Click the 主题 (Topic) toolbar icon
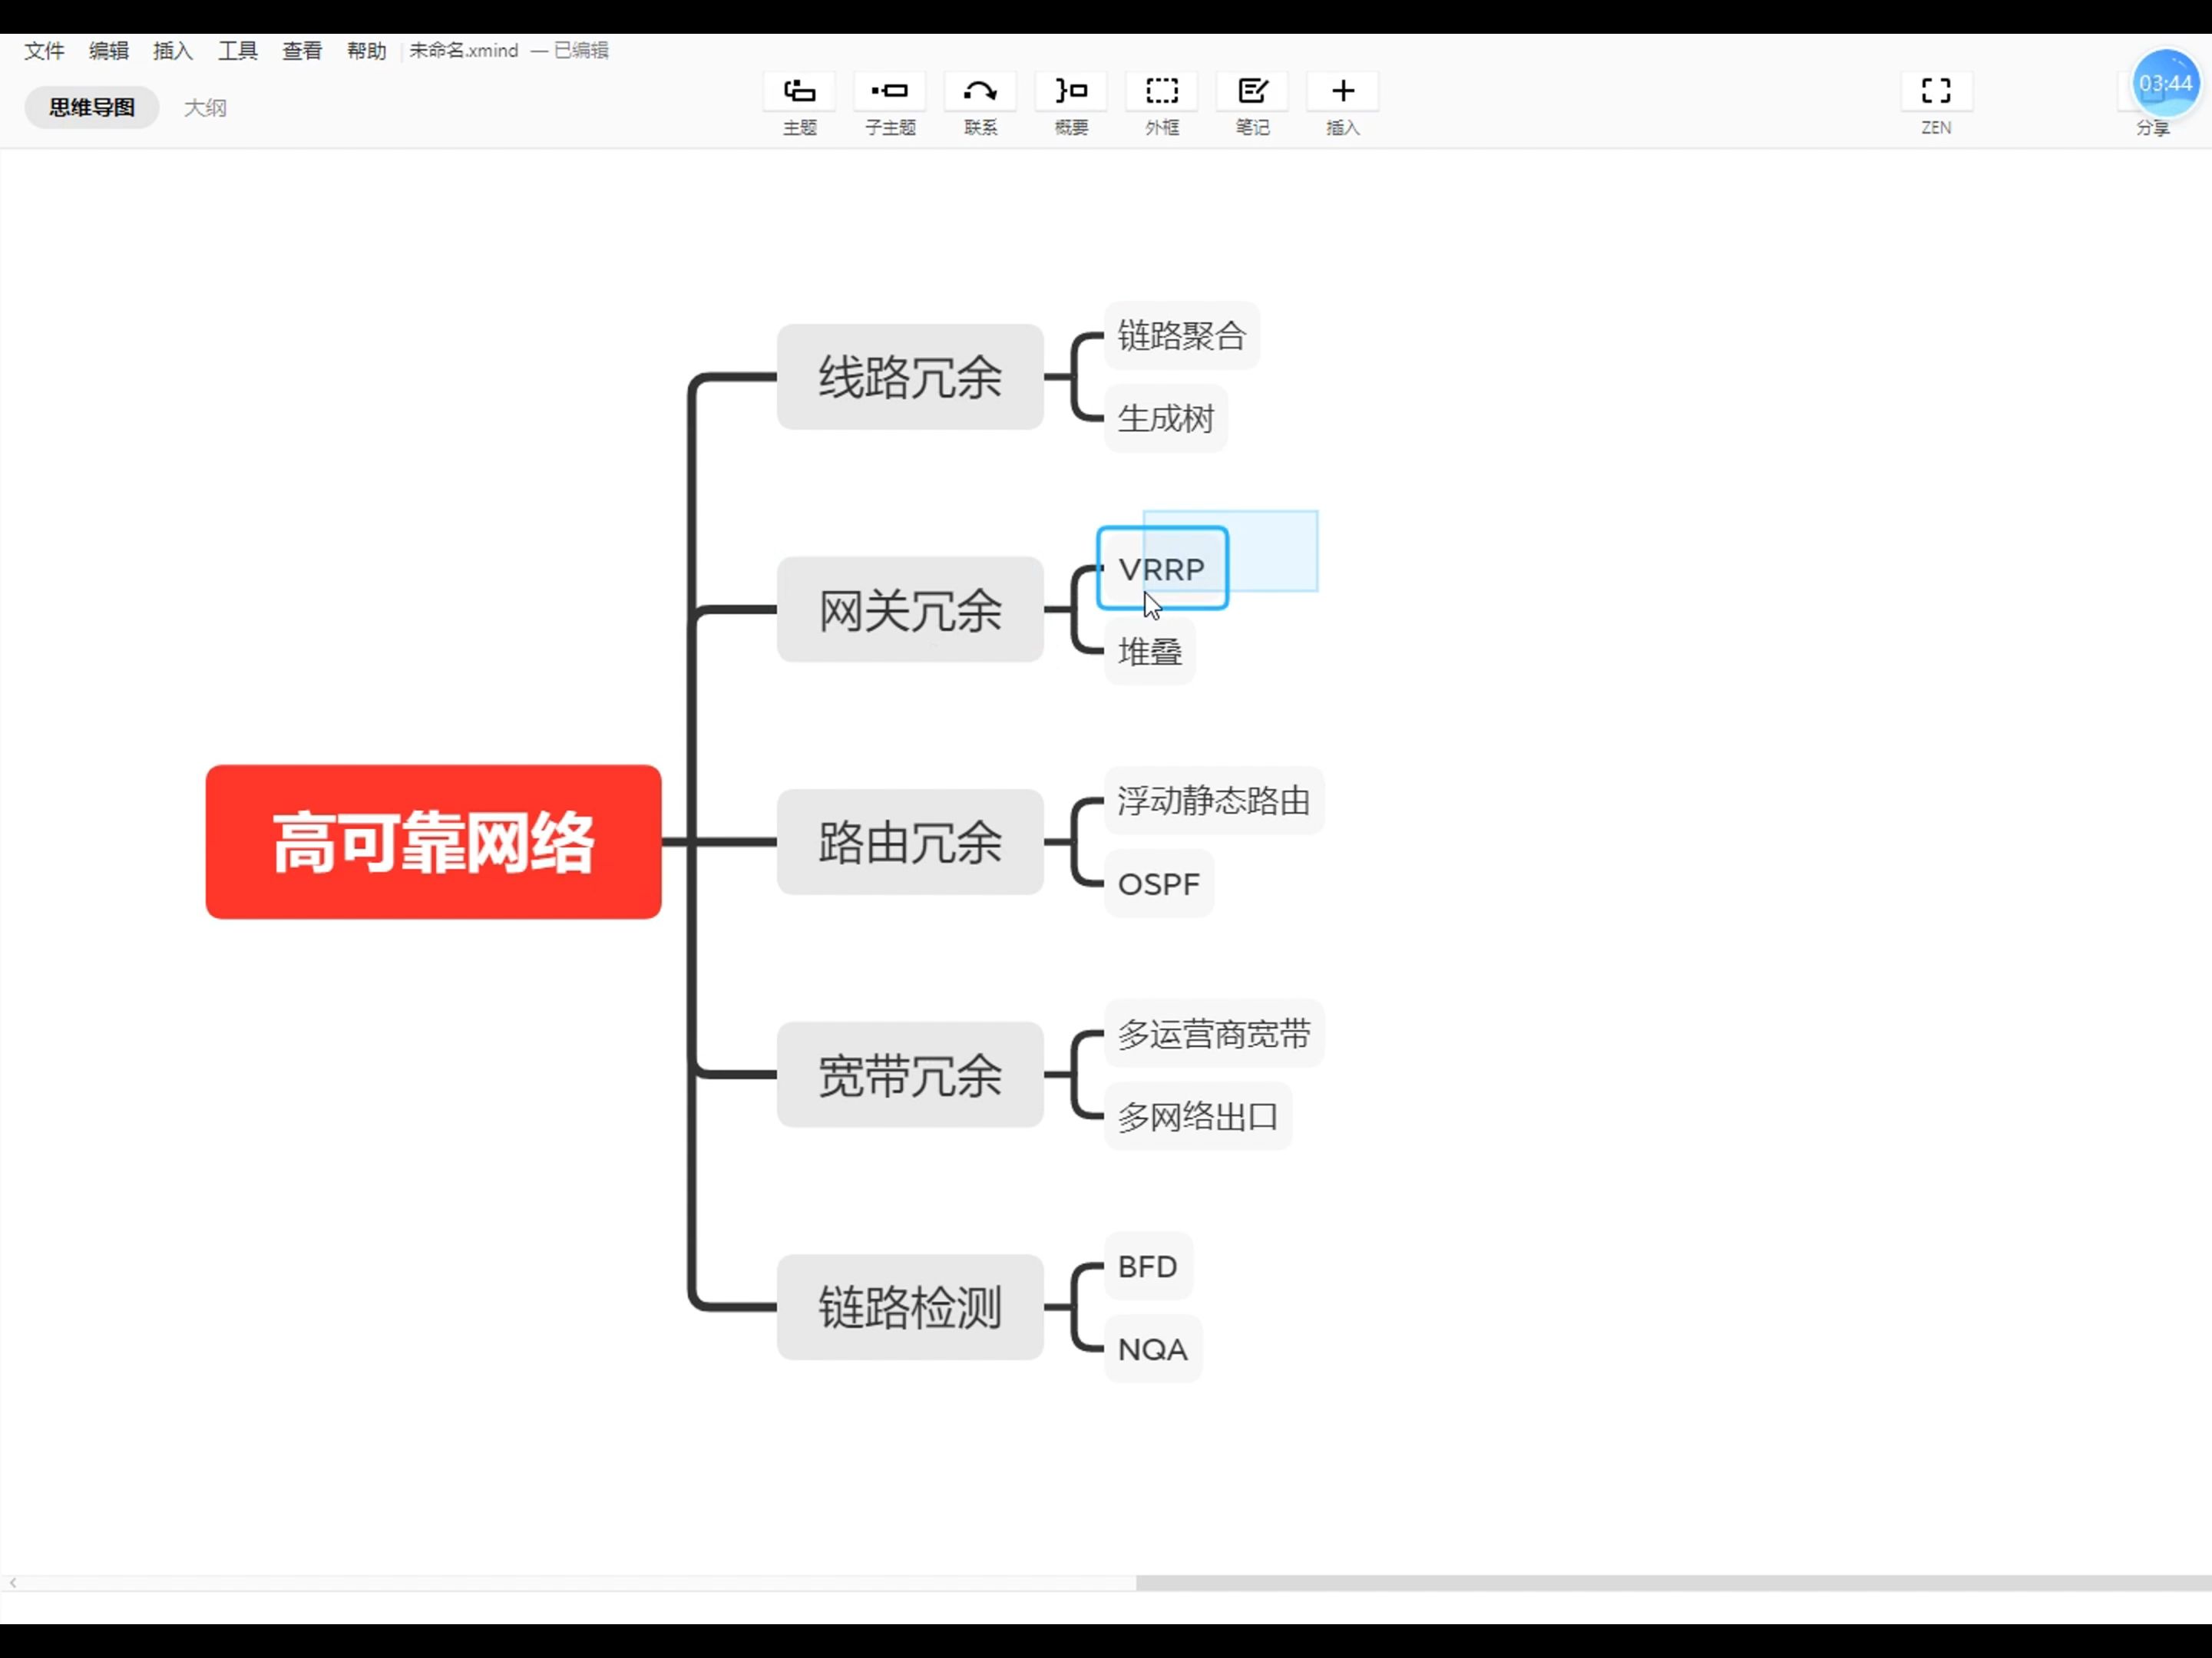 click(x=799, y=91)
